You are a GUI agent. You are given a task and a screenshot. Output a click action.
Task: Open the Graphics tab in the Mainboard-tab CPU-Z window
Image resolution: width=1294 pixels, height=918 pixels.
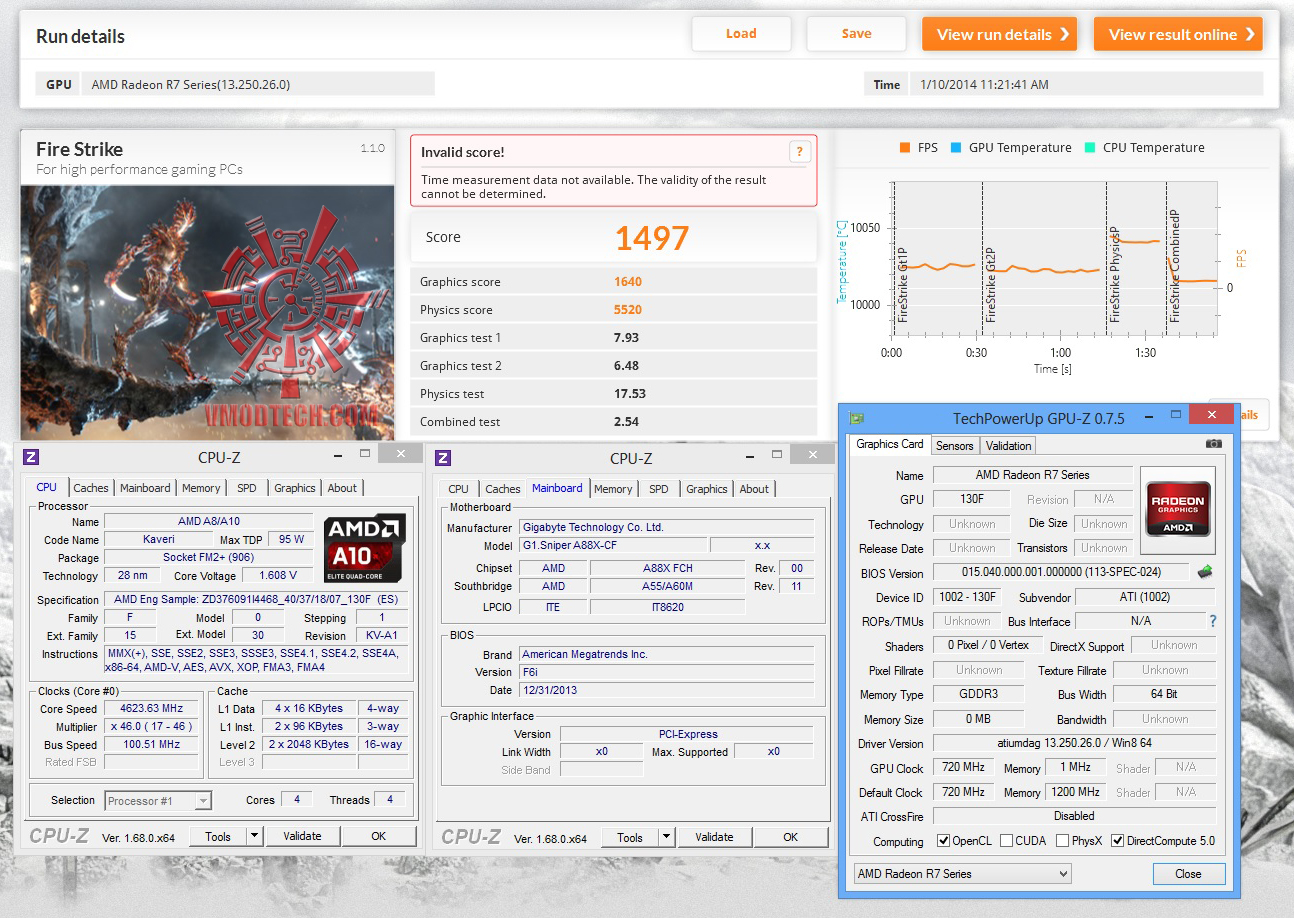click(707, 489)
